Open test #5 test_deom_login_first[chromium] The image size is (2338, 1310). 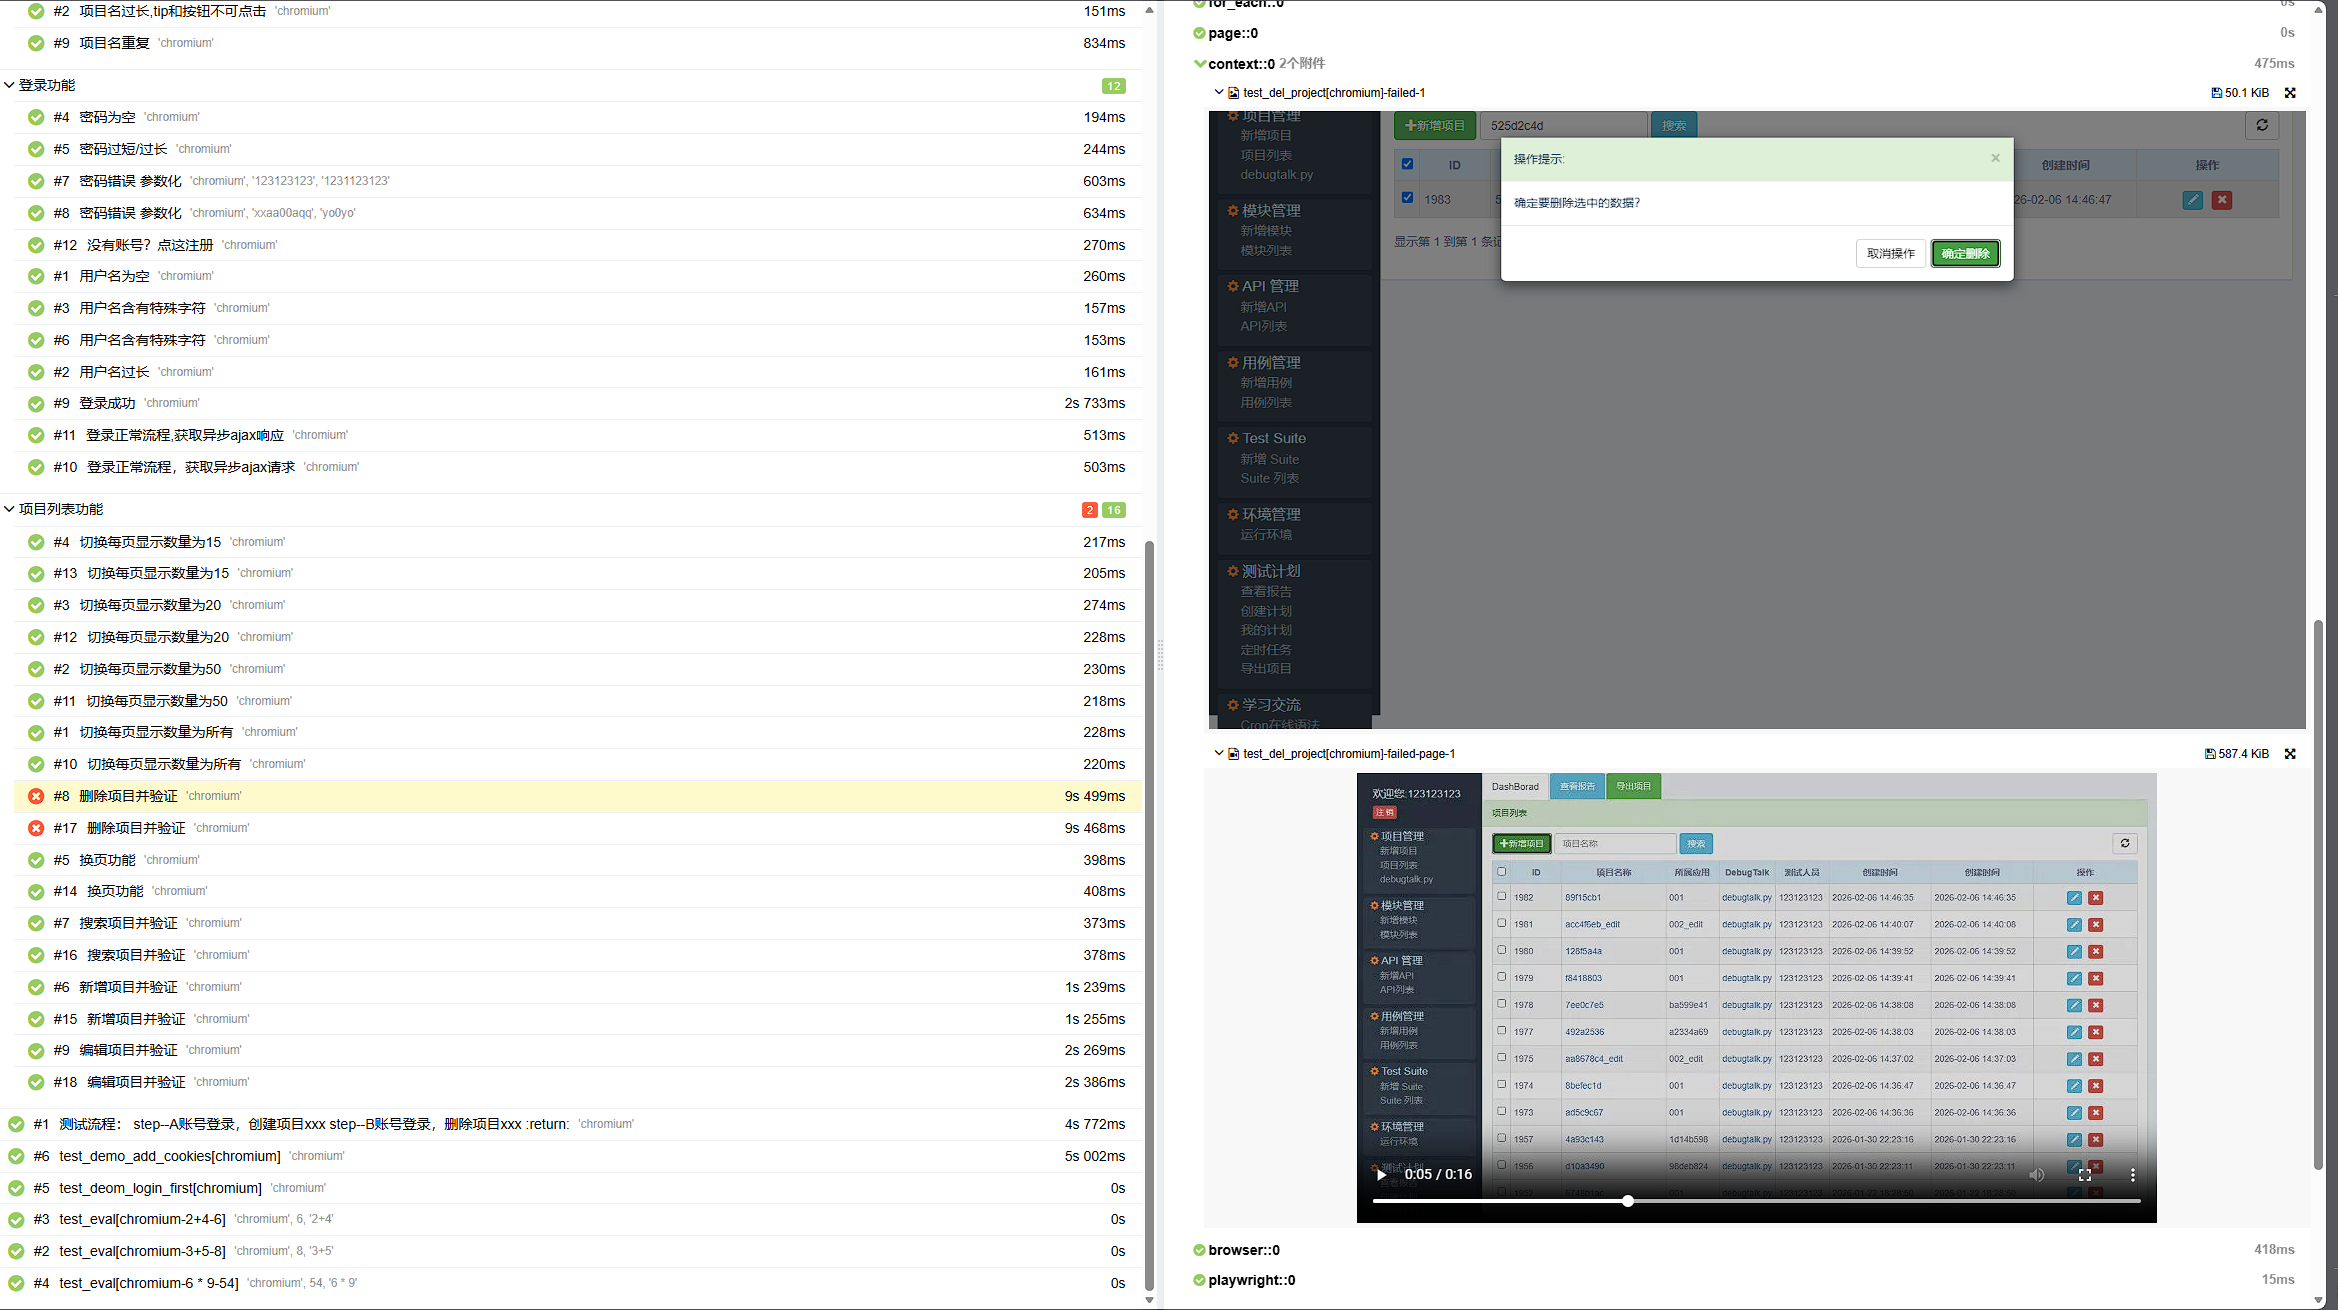571,1188
